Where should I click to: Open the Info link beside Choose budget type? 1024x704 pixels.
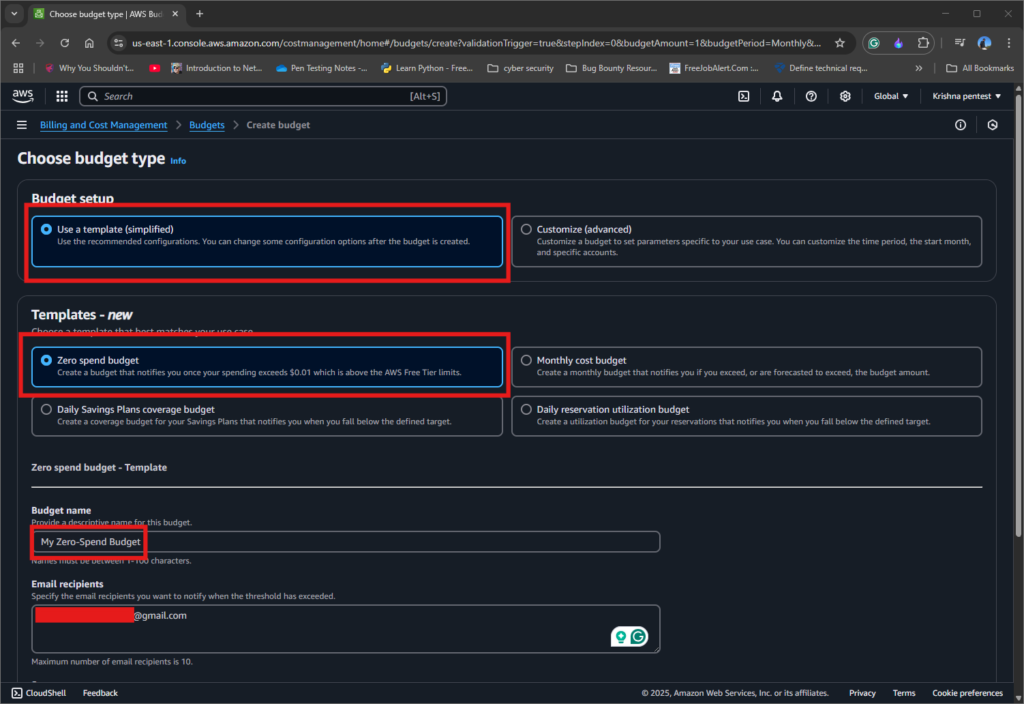click(x=178, y=161)
